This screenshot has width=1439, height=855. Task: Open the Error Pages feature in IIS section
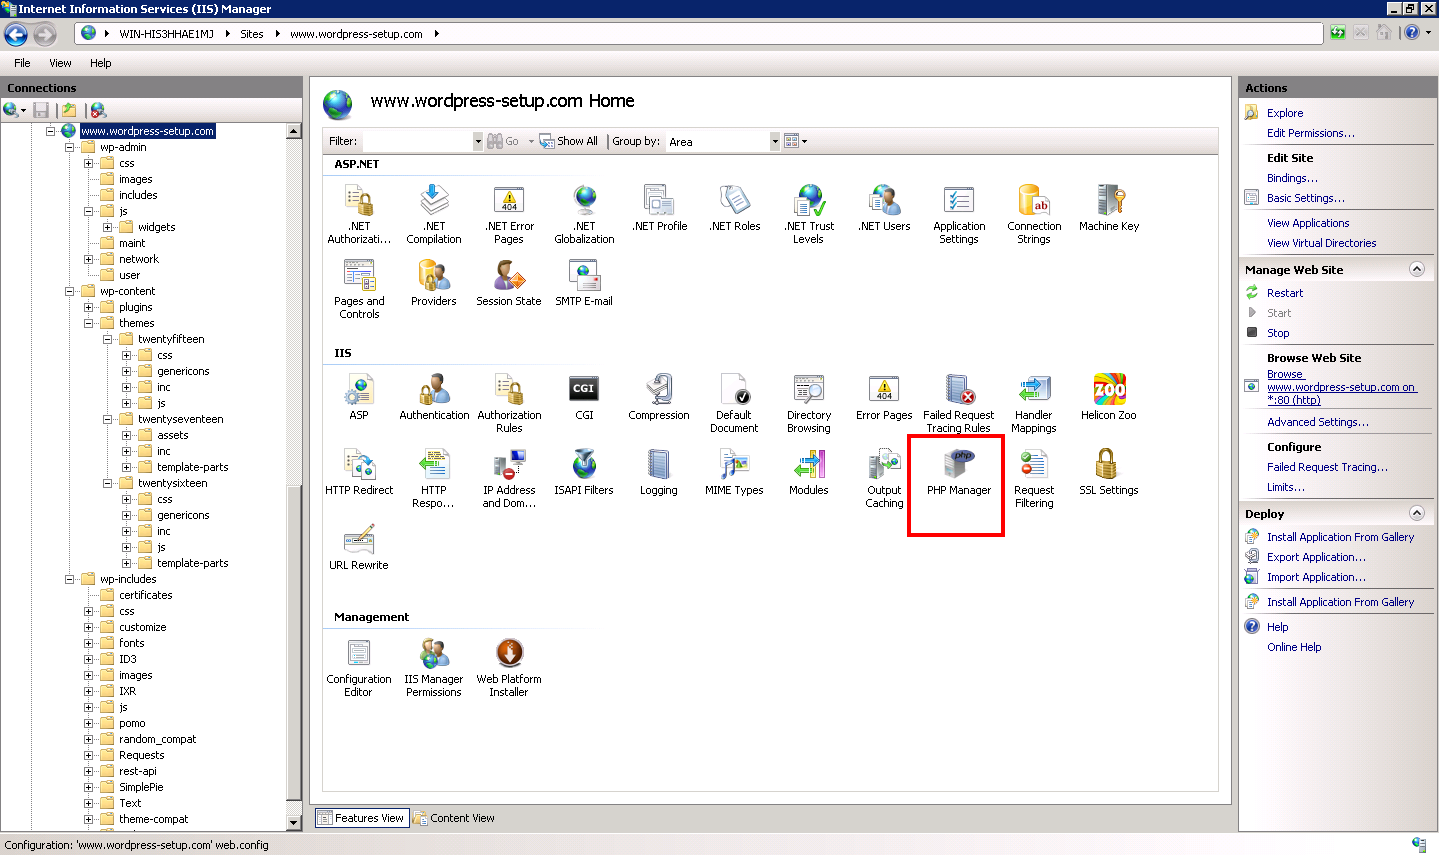coord(884,398)
